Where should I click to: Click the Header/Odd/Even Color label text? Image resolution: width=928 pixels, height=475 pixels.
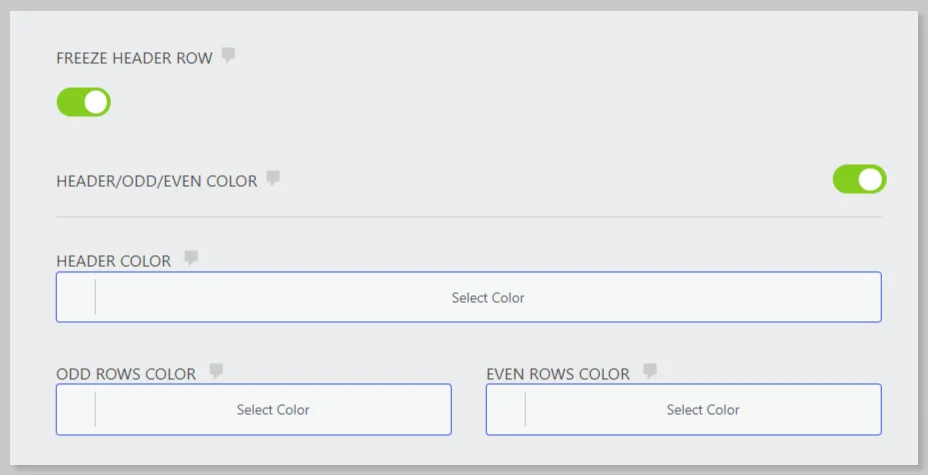tap(157, 181)
